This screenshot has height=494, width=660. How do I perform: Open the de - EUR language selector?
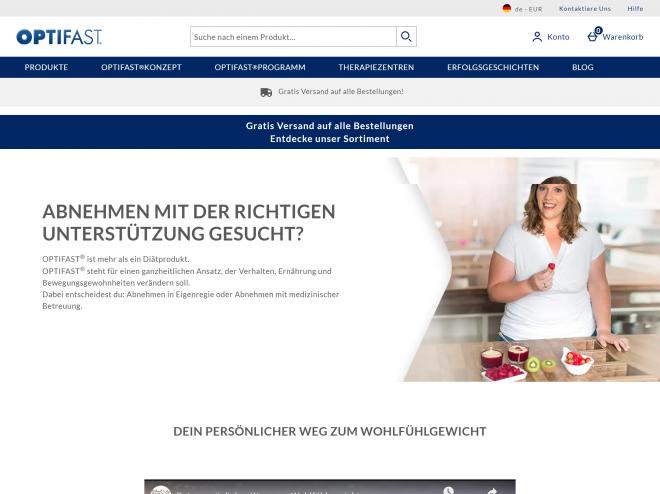tap(522, 8)
